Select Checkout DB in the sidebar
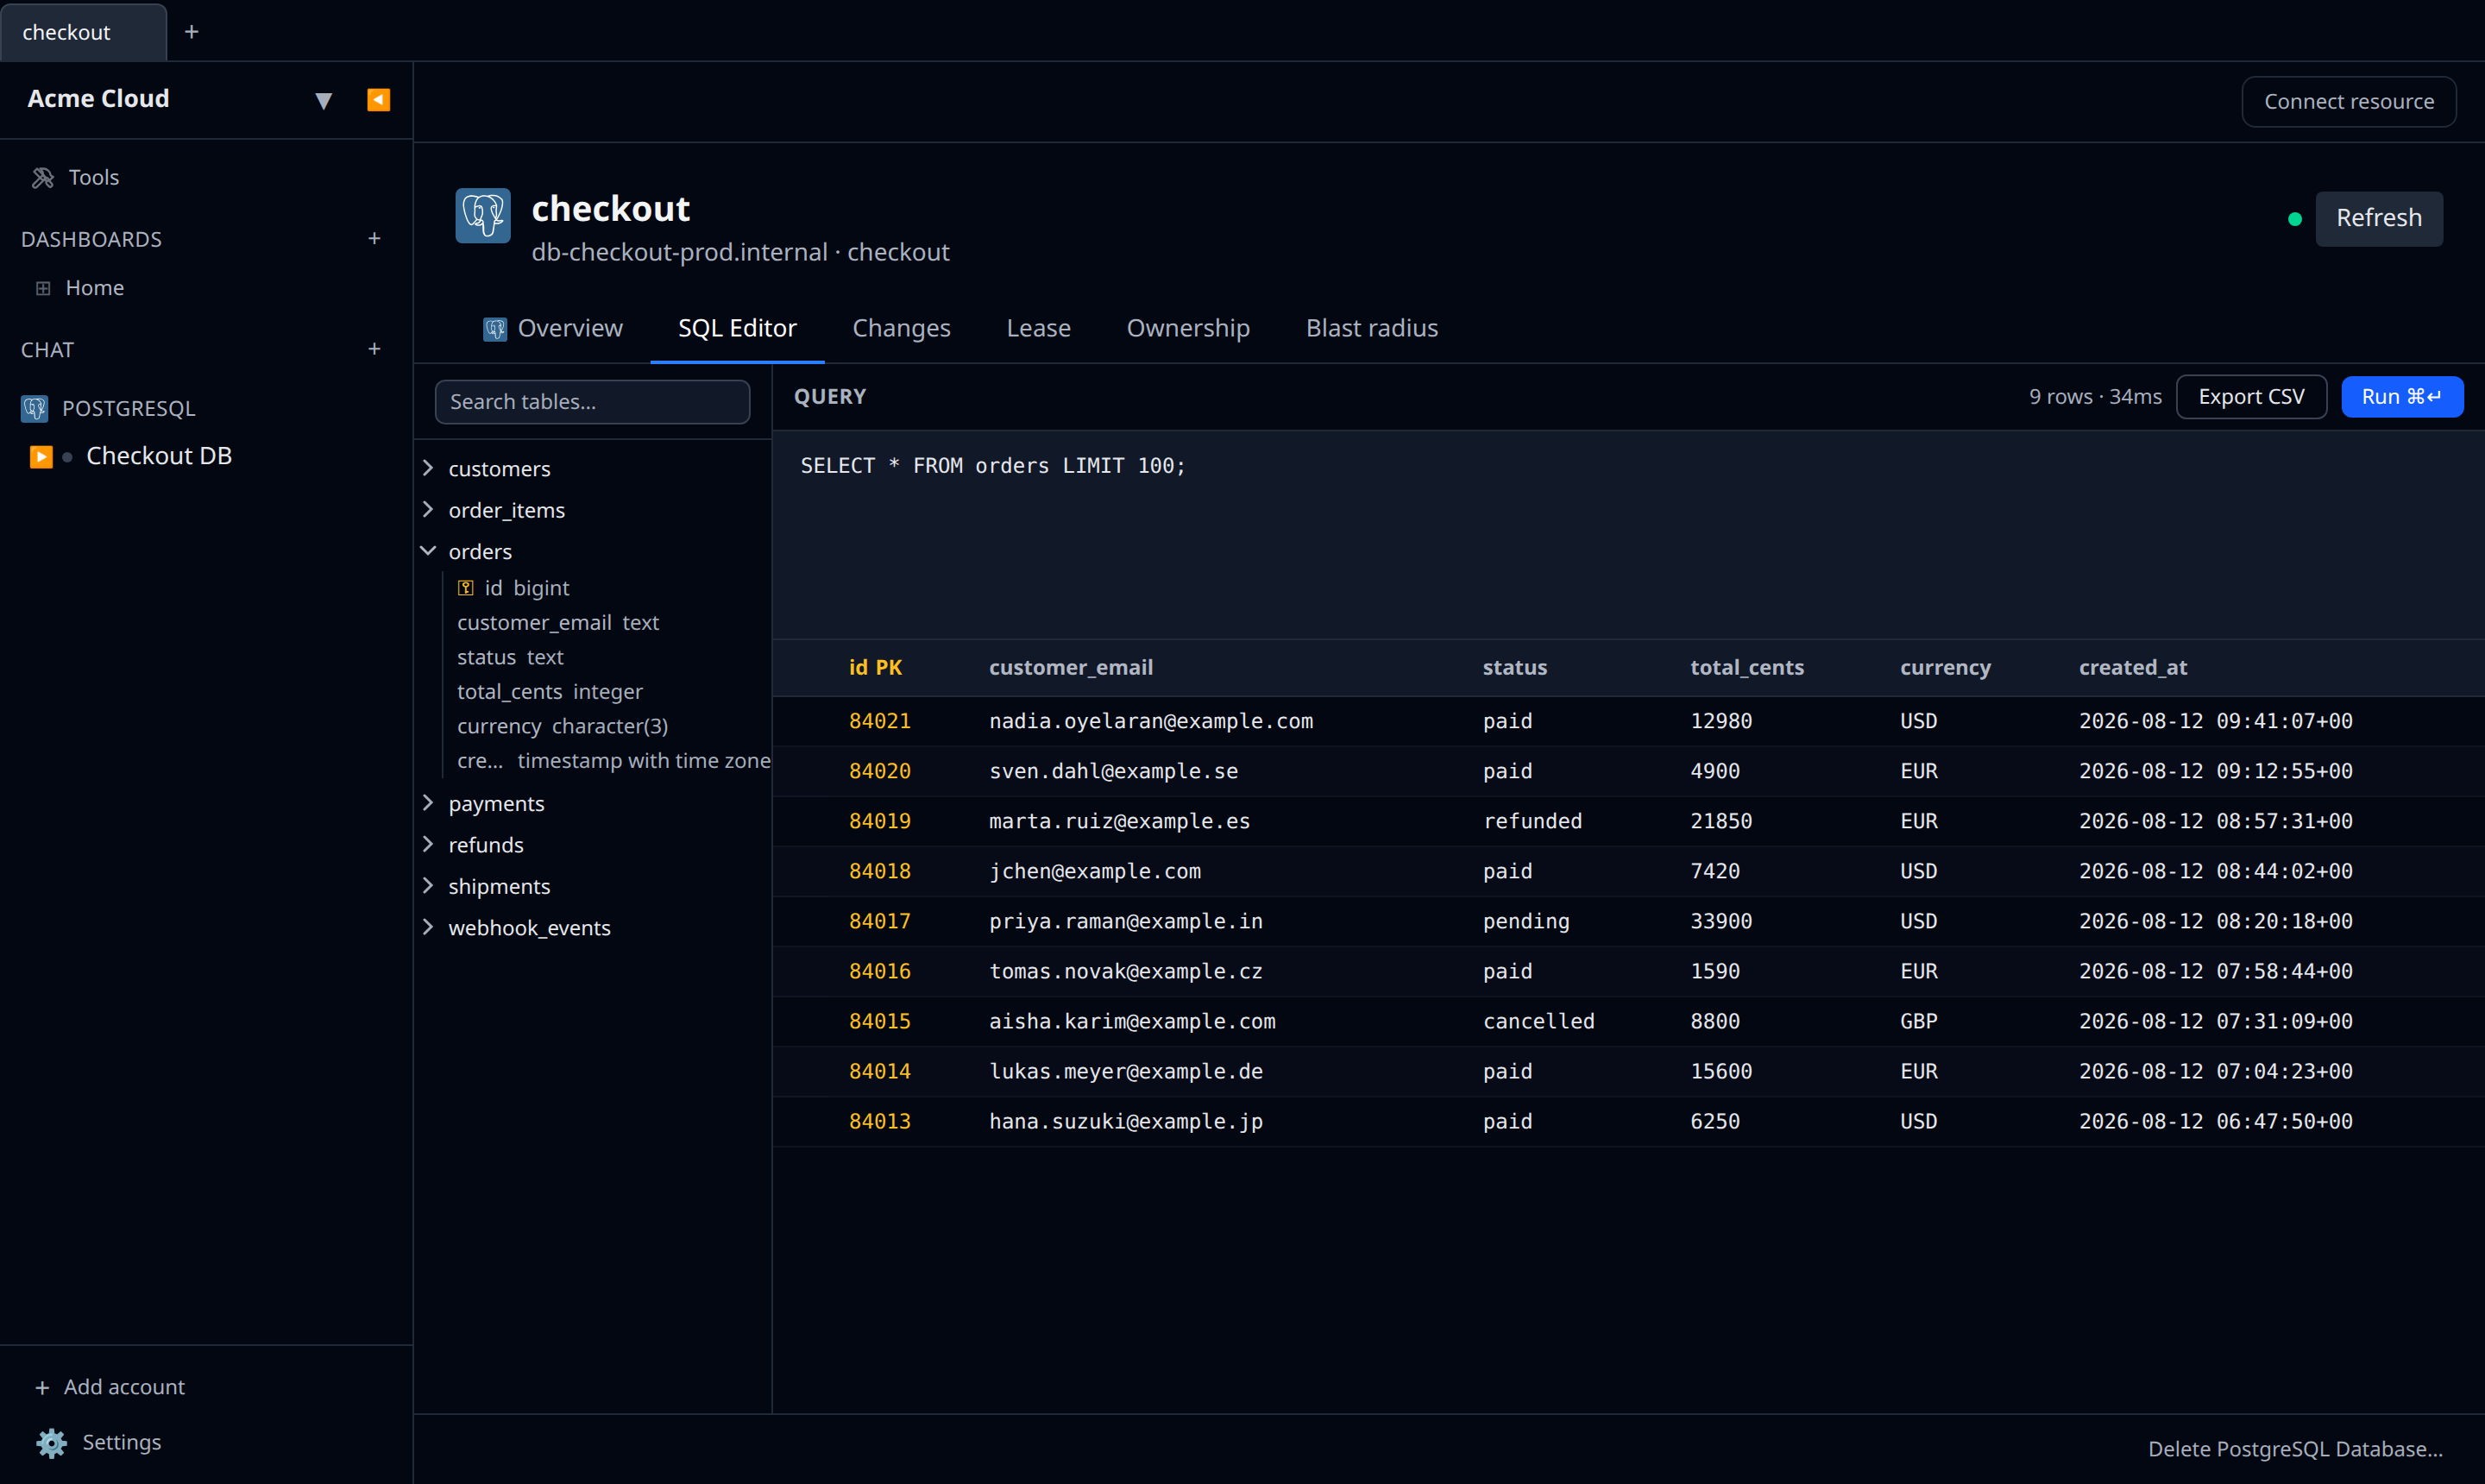 tap(158, 456)
